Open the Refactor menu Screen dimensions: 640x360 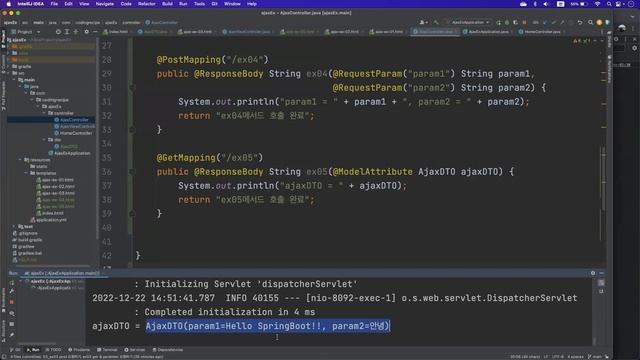tap(147, 4)
